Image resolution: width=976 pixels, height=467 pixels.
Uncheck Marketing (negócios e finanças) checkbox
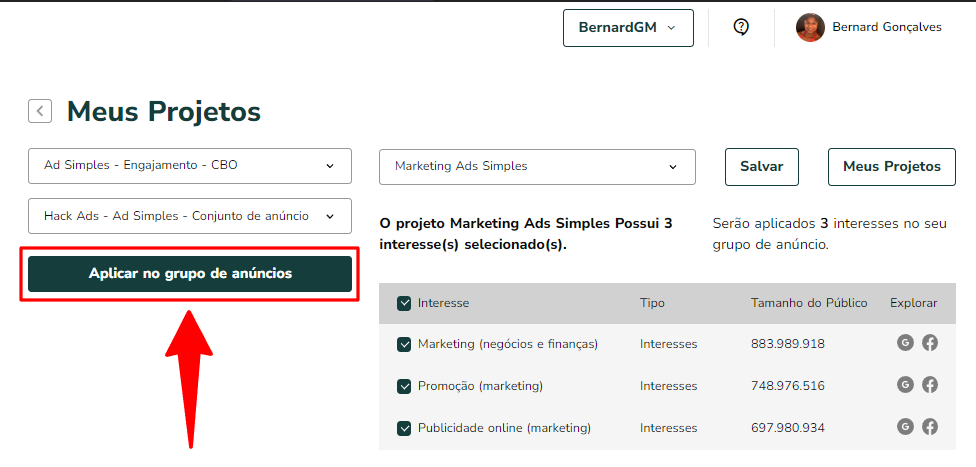point(404,344)
